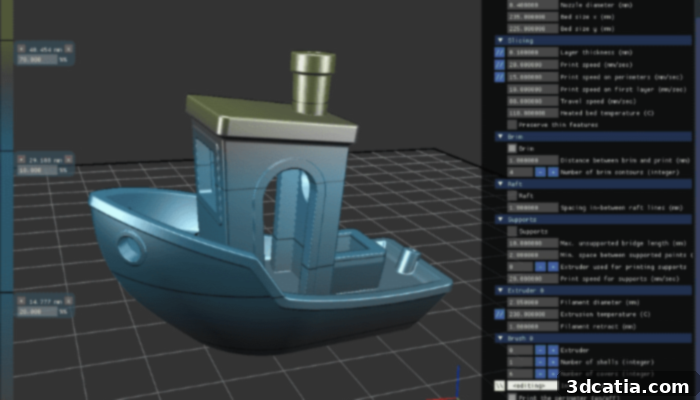
Task: Decrease extruder used for printing supports
Action: coord(540,267)
